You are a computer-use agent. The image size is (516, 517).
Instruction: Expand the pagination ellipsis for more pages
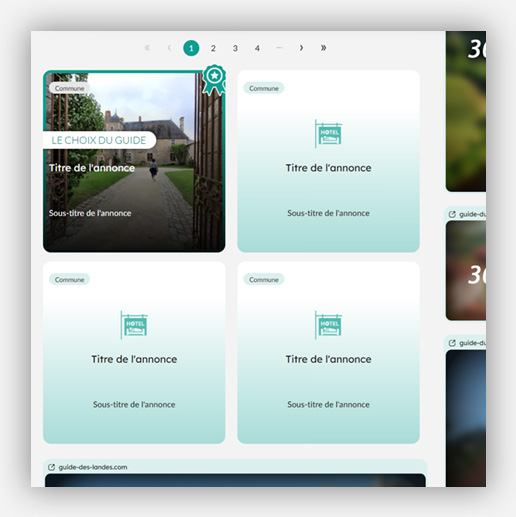pyautogui.click(x=279, y=48)
